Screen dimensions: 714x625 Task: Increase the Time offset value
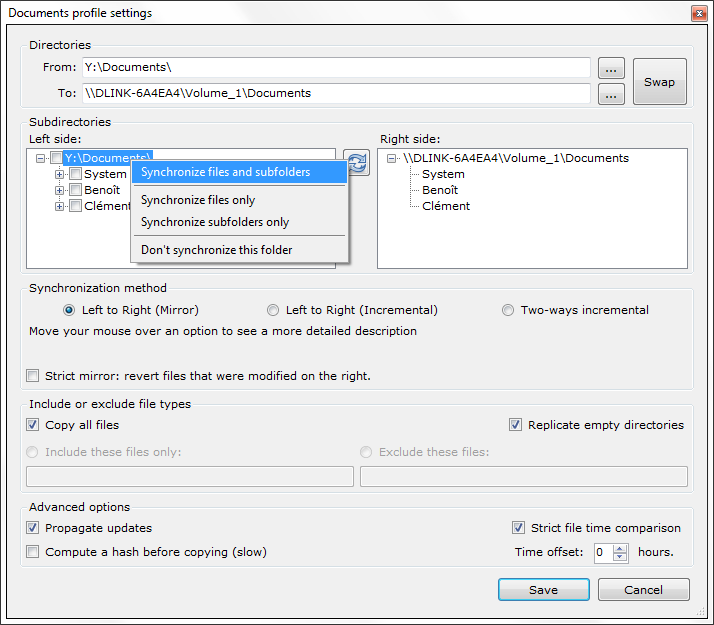click(620, 548)
